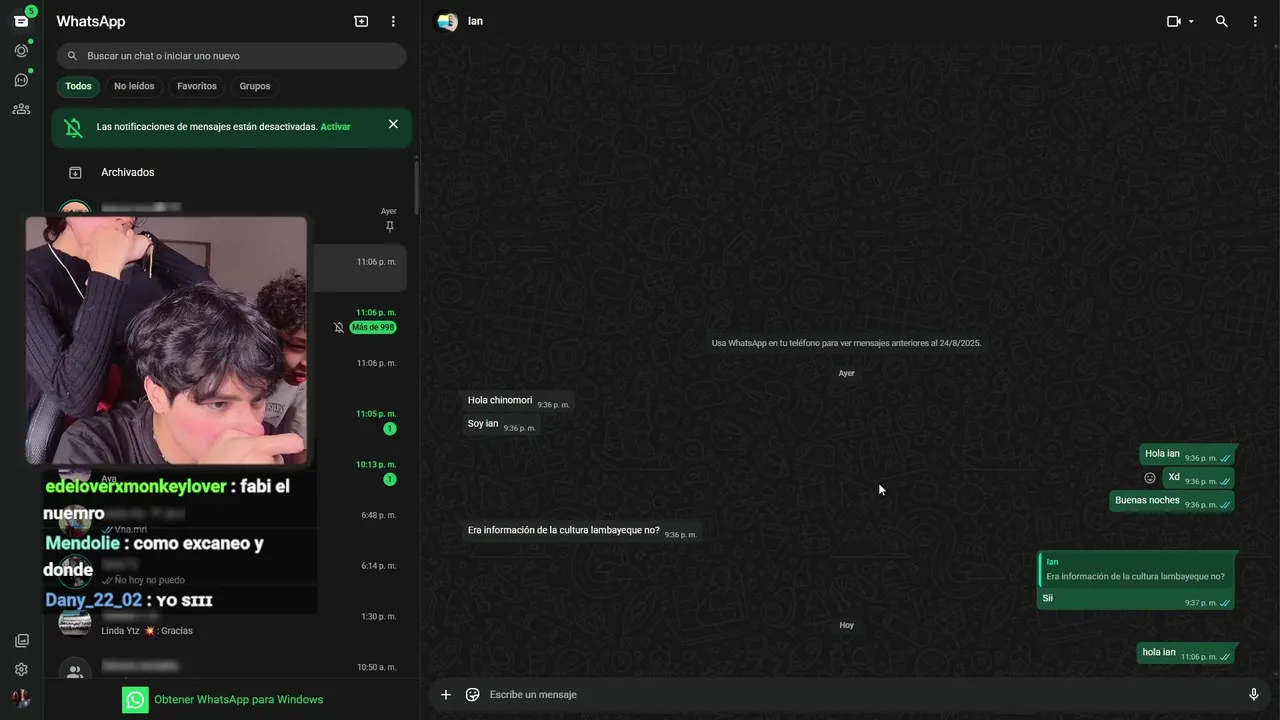Click Activar notifications link
Viewport: 1280px width, 720px height.
(x=335, y=127)
